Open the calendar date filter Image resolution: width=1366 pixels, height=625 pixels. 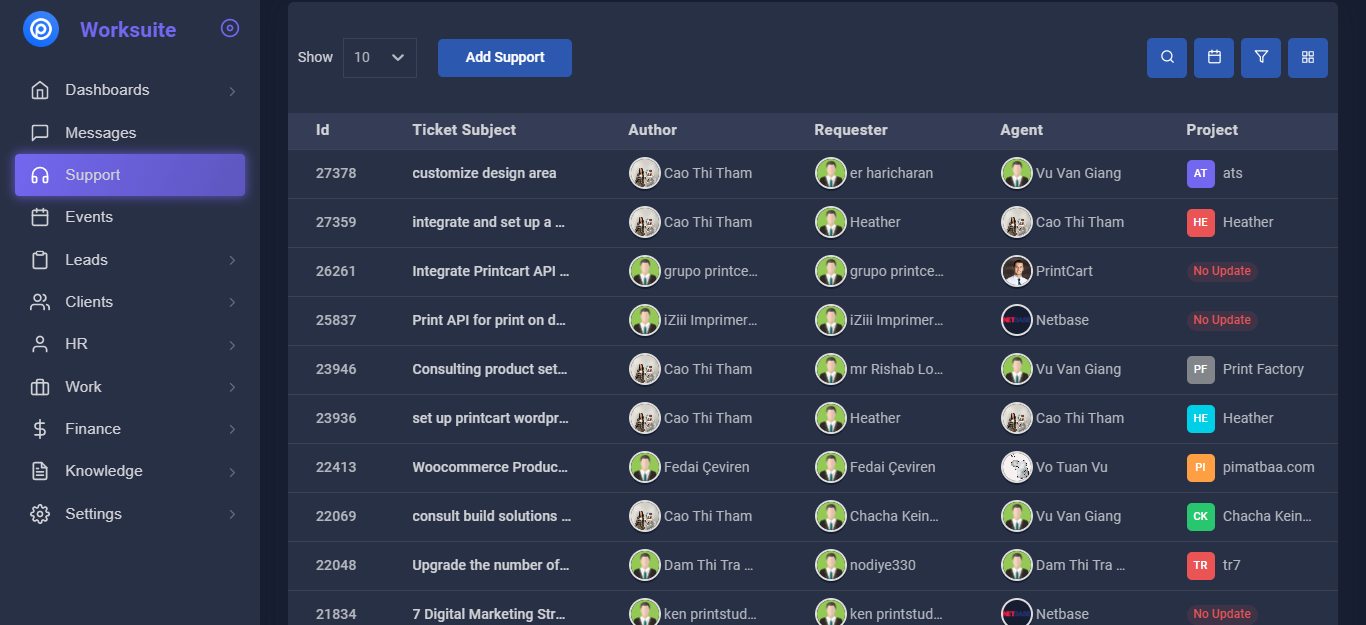pyautogui.click(x=1214, y=58)
